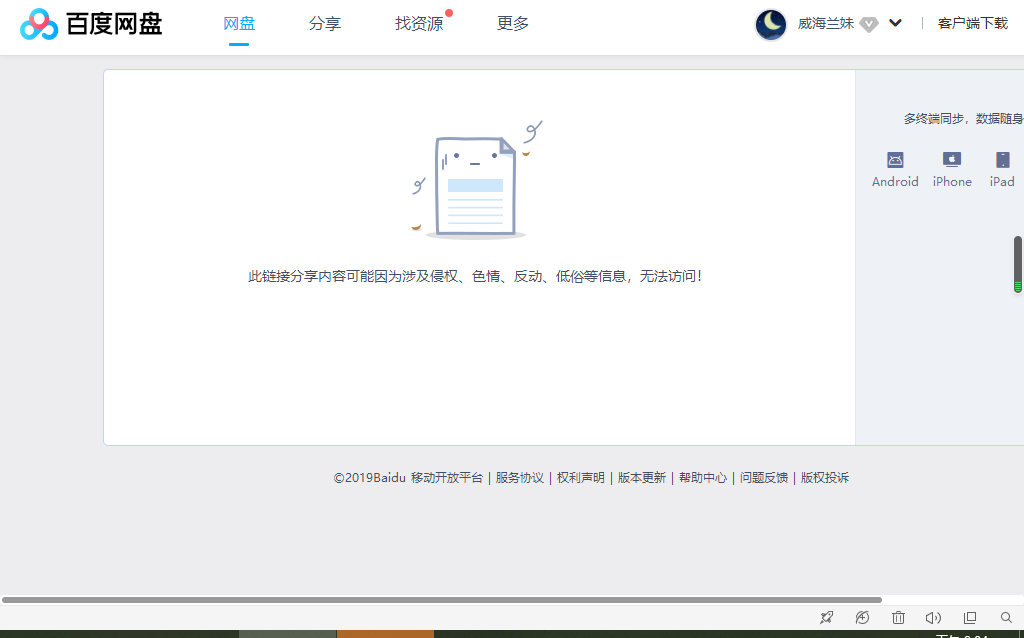Click the user avatar with moon image
Screen dimensions: 1024x638
[x=770, y=24]
